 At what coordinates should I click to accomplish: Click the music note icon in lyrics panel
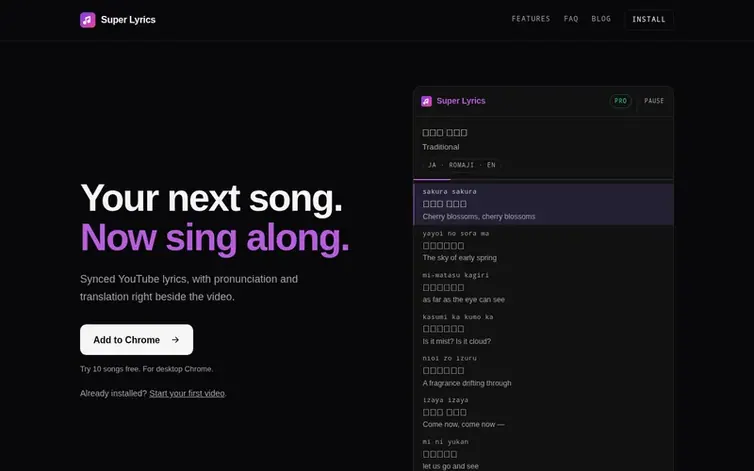(426, 101)
